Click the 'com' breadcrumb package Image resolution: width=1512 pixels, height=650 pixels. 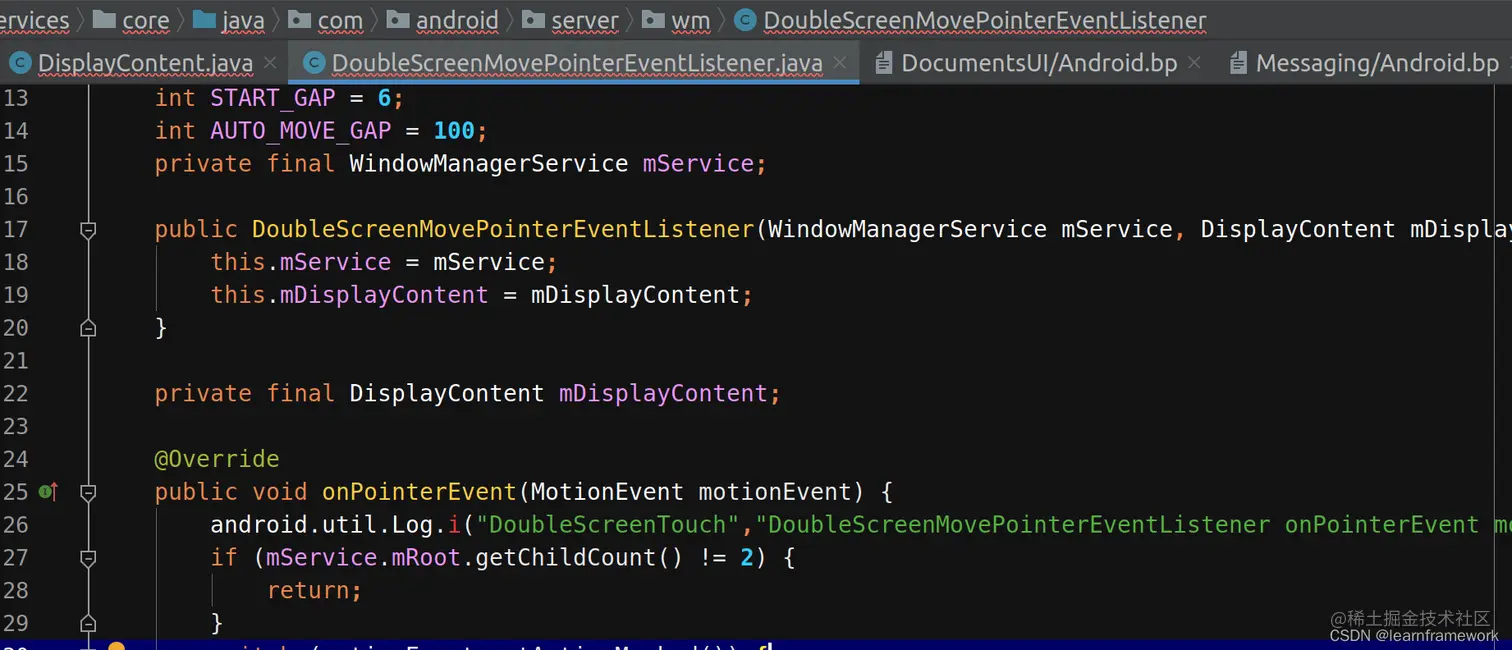[326, 20]
